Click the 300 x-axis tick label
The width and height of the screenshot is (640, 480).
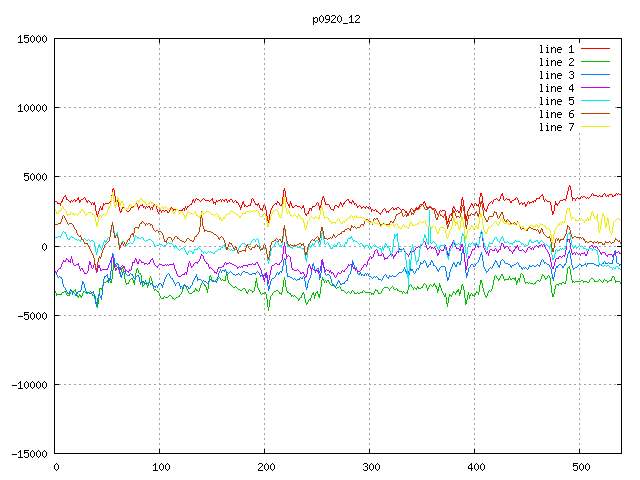pos(370,467)
